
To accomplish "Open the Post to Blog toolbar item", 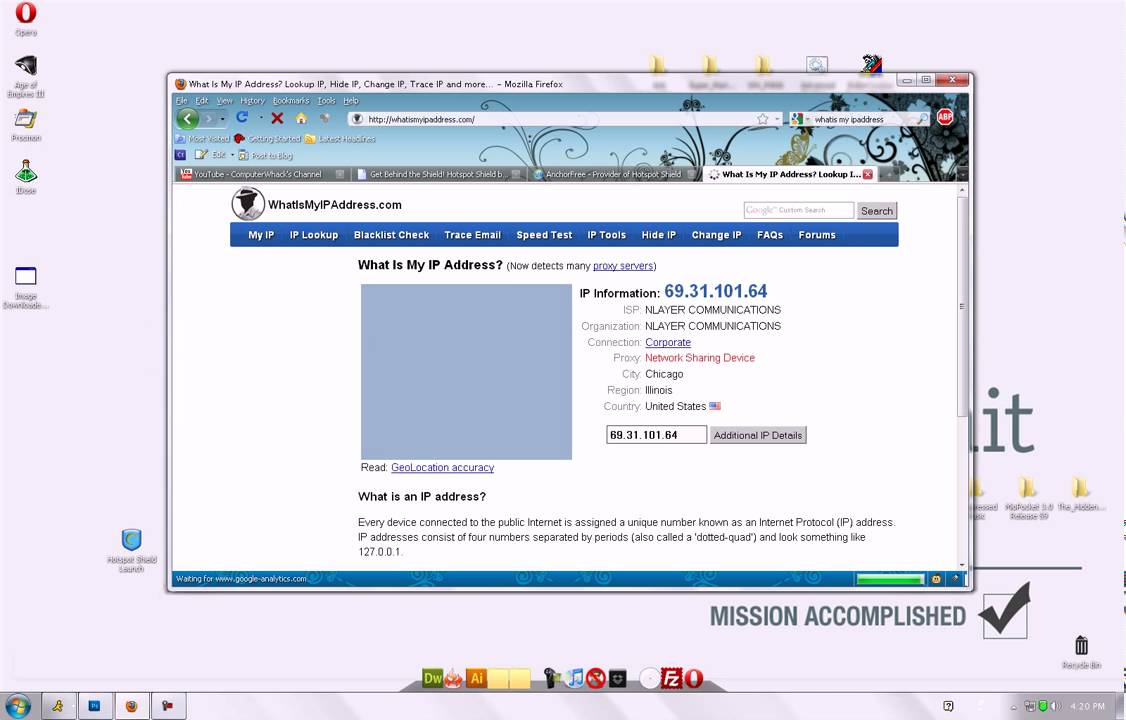I will click(266, 155).
